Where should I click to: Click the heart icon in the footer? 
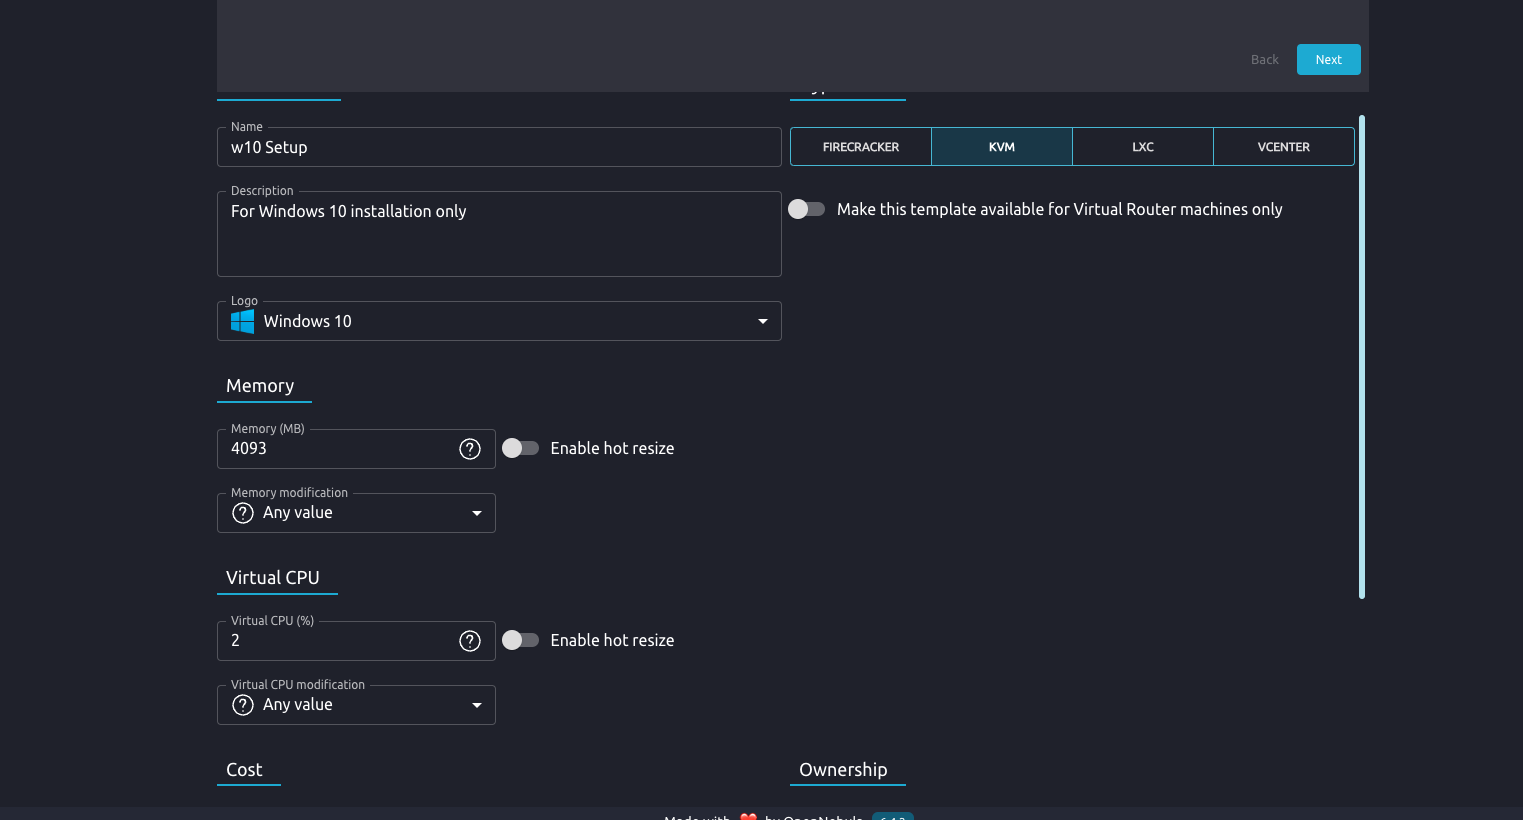[748, 817]
